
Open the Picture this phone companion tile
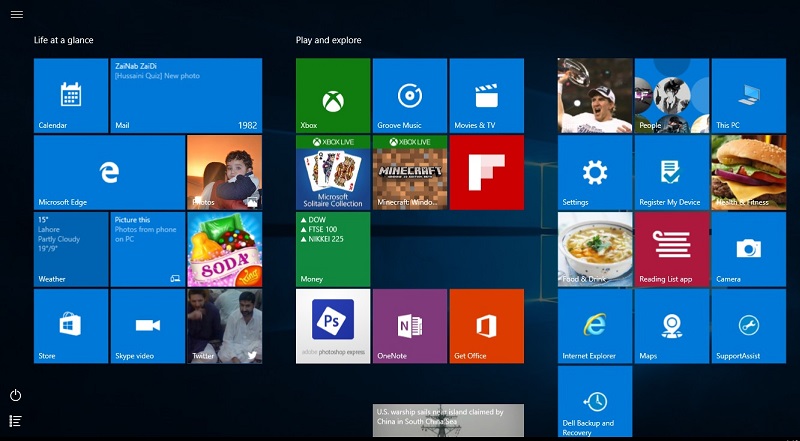[148, 250]
